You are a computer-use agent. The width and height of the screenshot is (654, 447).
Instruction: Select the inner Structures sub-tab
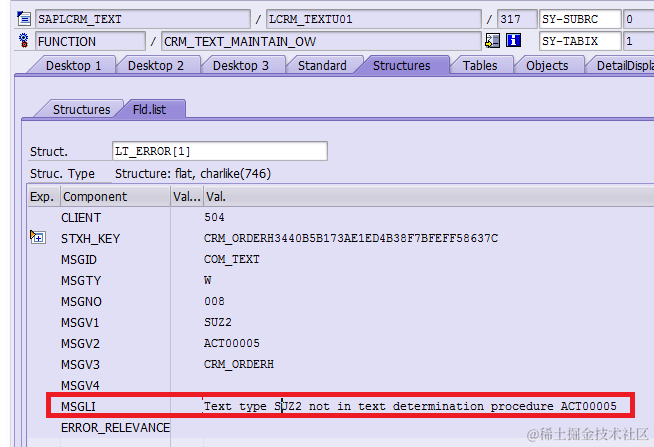pyautogui.click(x=81, y=109)
